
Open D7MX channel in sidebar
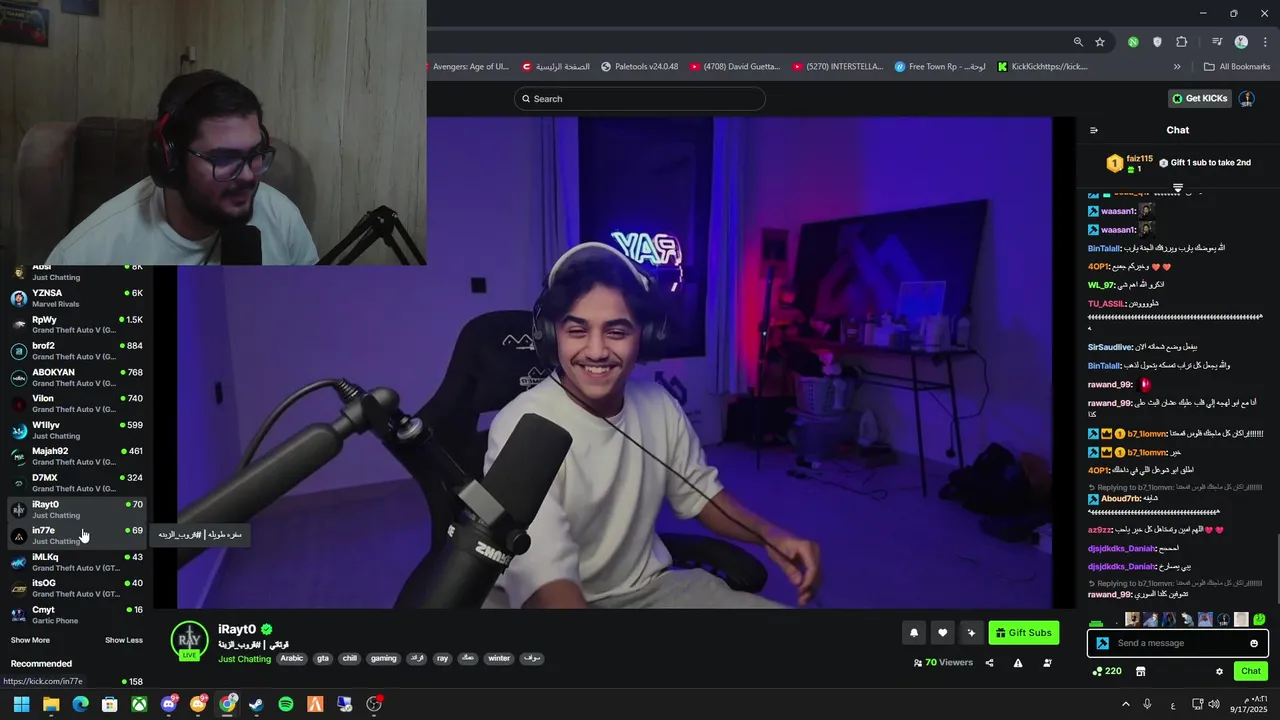tap(76, 483)
